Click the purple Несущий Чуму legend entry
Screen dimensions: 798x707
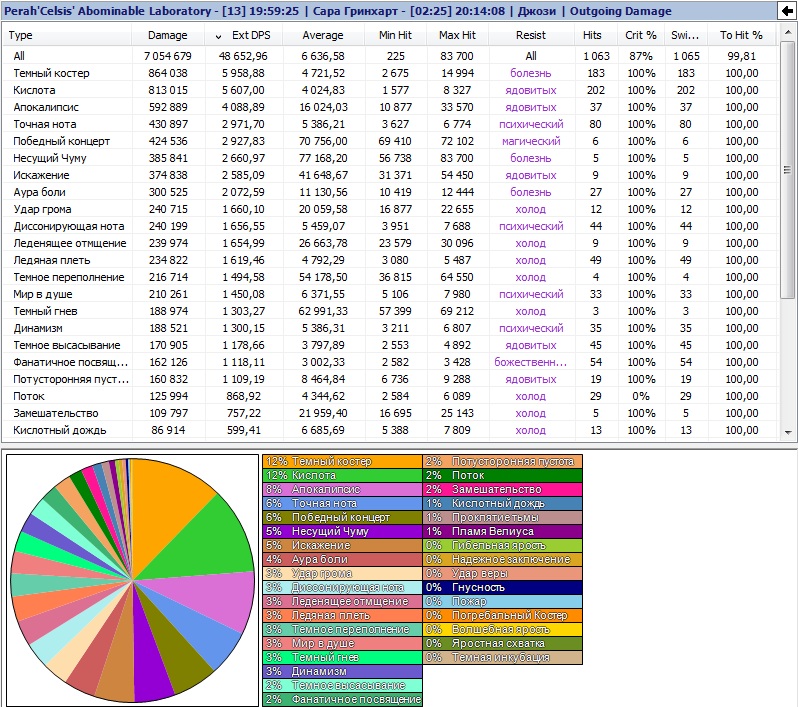click(x=343, y=531)
